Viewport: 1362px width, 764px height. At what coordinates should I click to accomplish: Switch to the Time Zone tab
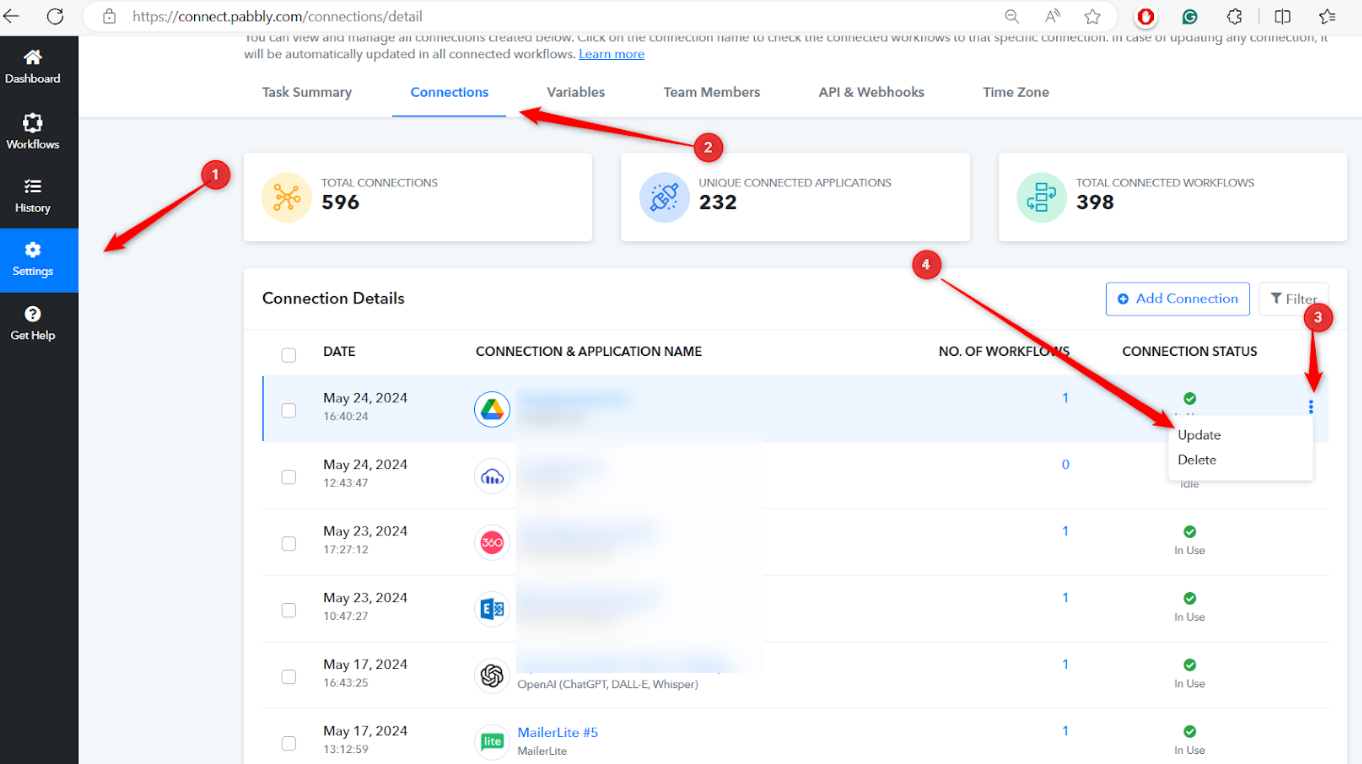1016,92
